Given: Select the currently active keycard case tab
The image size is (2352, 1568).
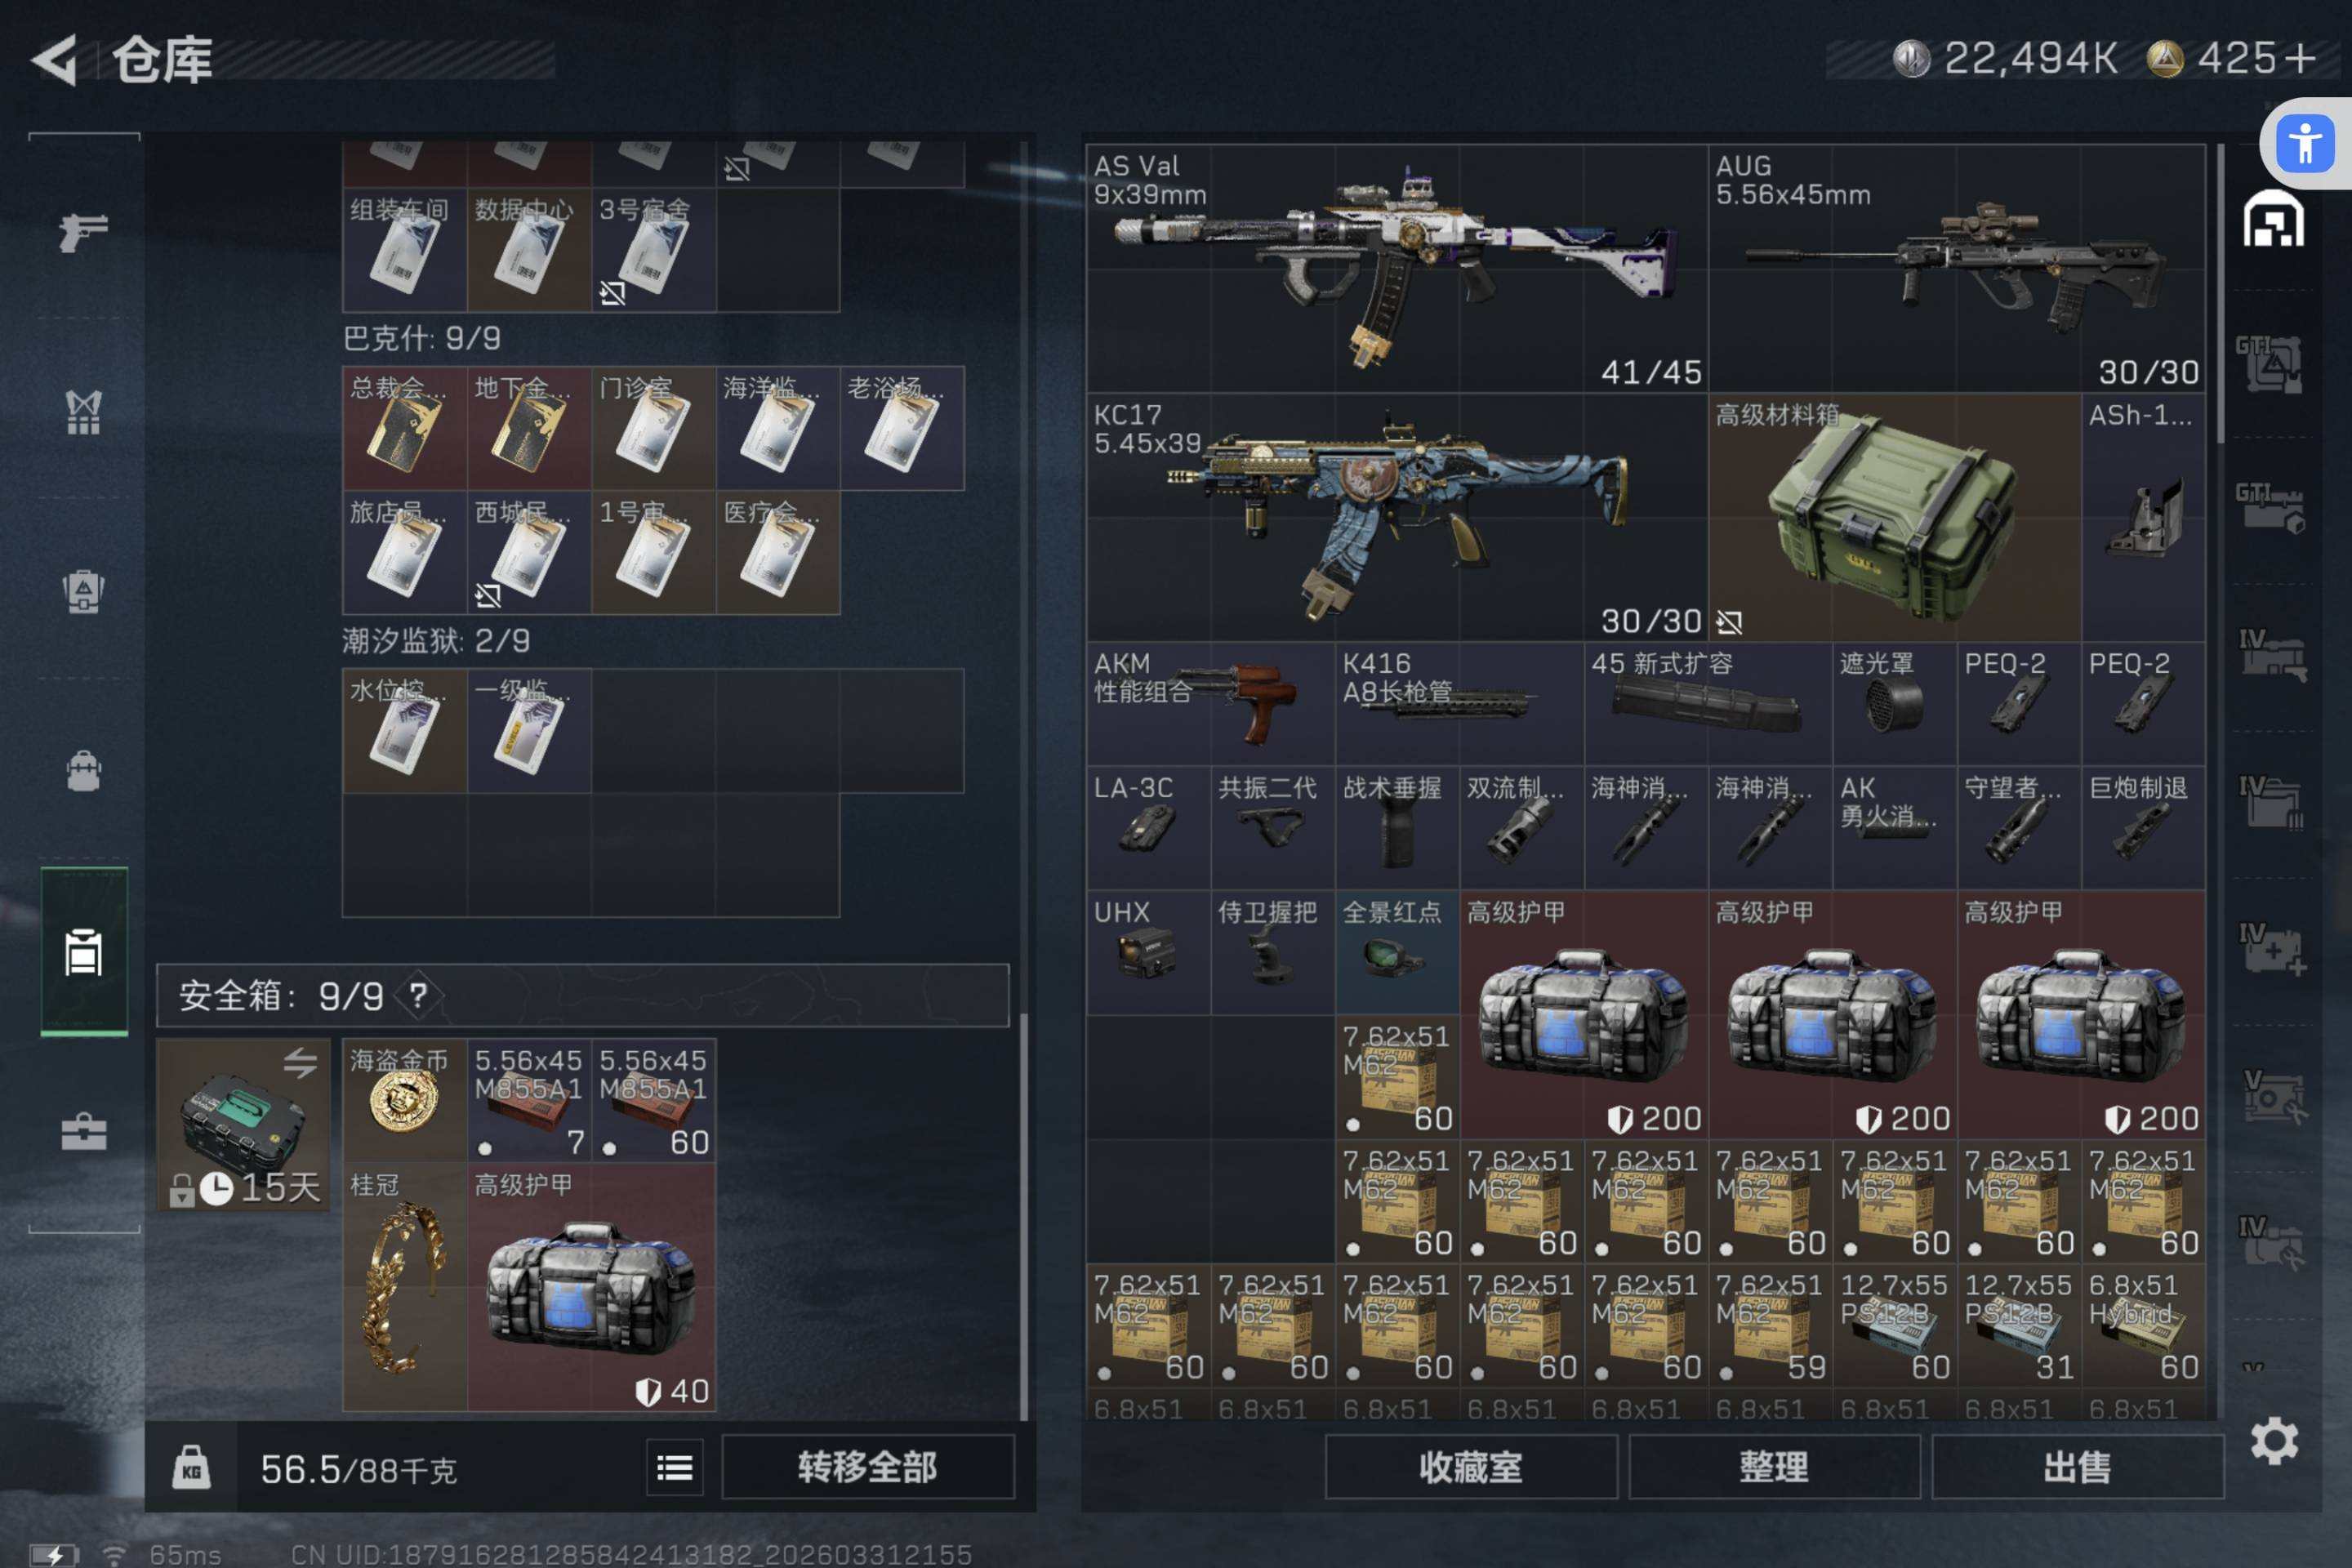Looking at the screenshot, I should pyautogui.click(x=83, y=951).
